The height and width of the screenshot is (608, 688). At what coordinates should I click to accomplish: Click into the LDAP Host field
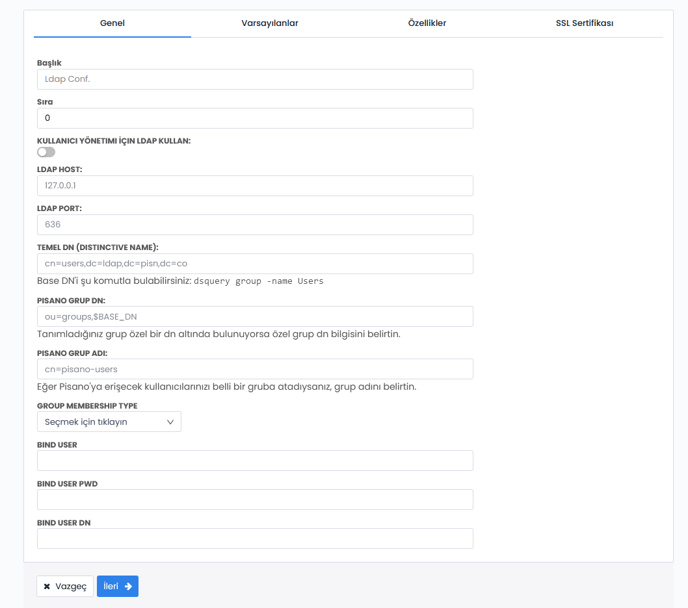pyautogui.click(x=255, y=186)
